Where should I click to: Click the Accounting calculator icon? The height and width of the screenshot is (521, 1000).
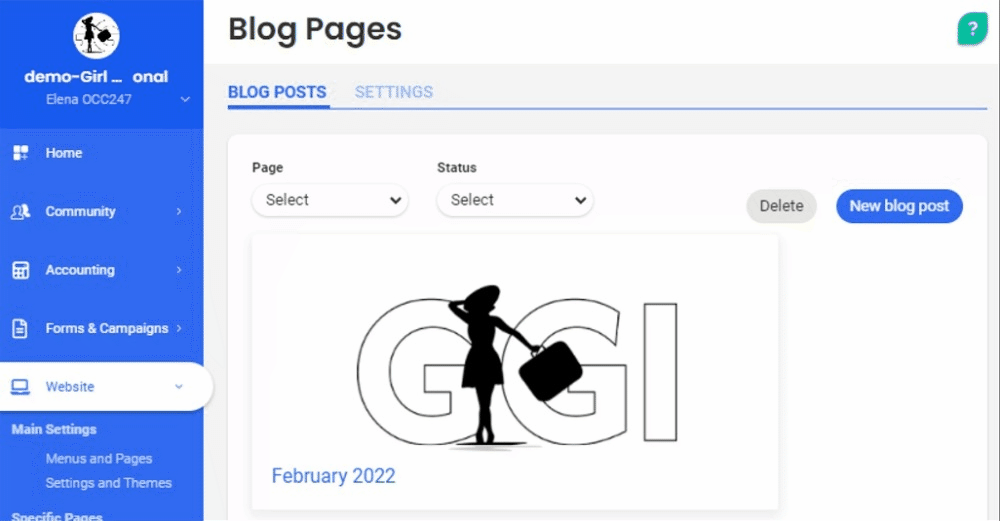tap(20, 270)
